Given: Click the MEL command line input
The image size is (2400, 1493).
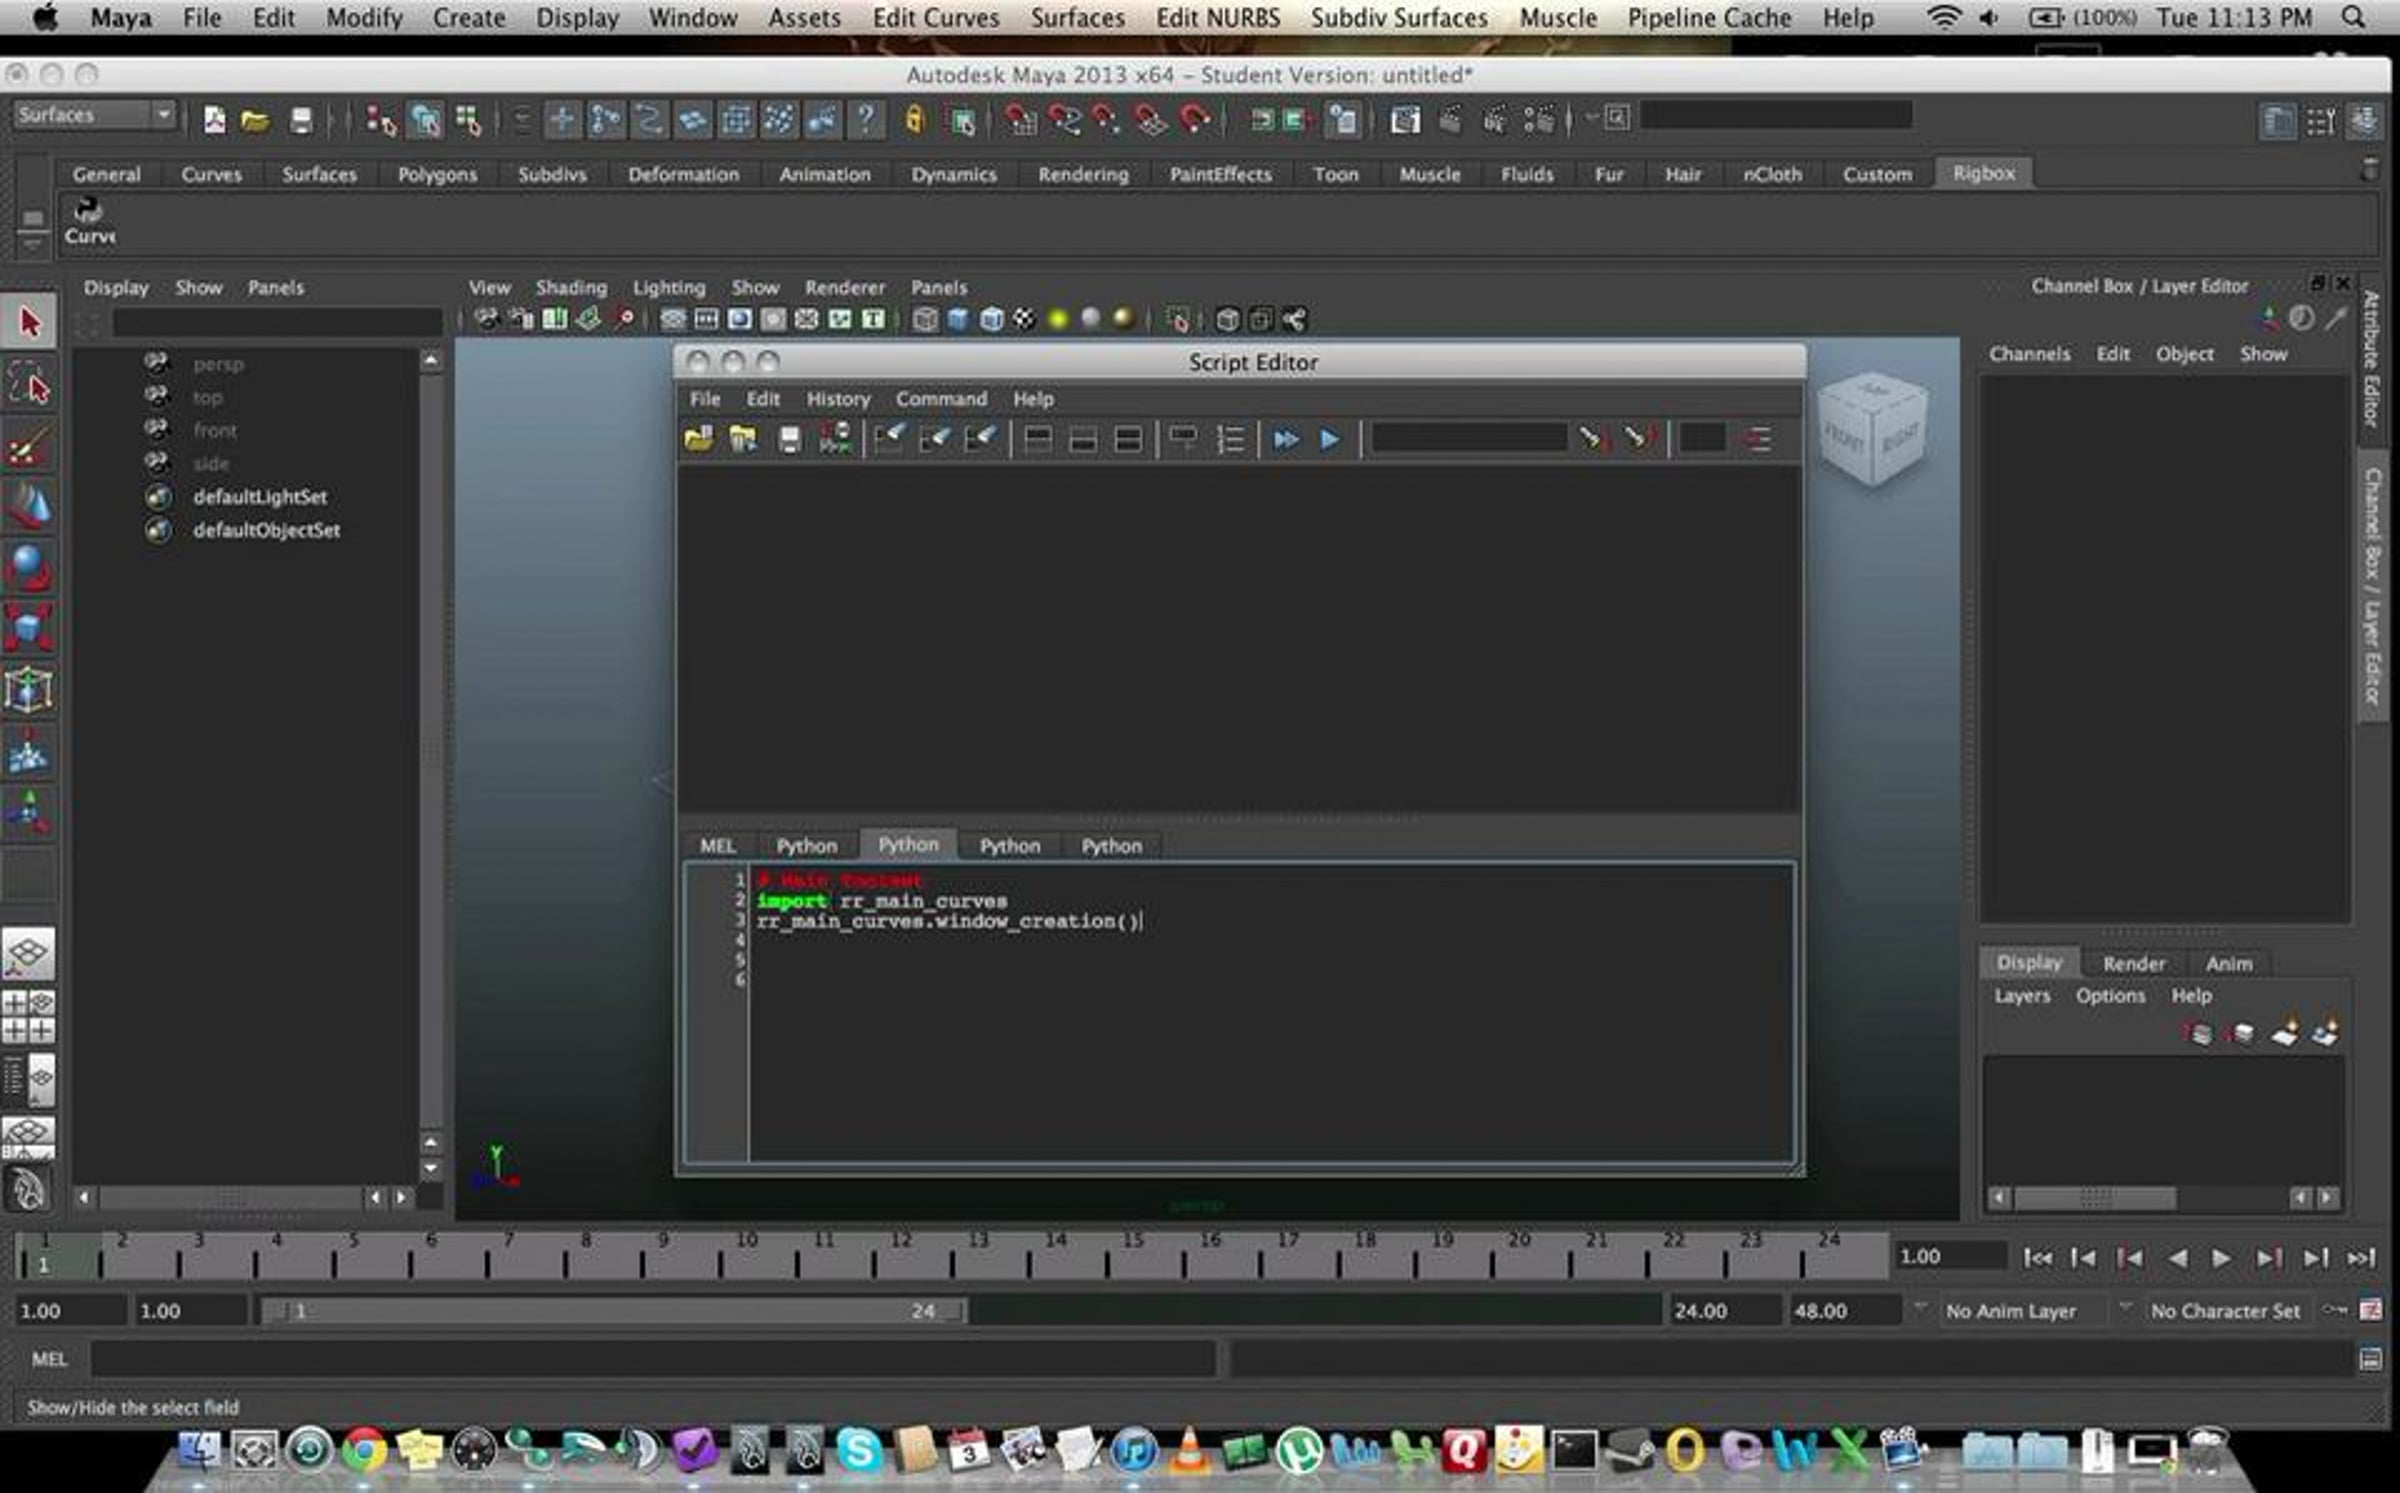Looking at the screenshot, I should point(654,1359).
